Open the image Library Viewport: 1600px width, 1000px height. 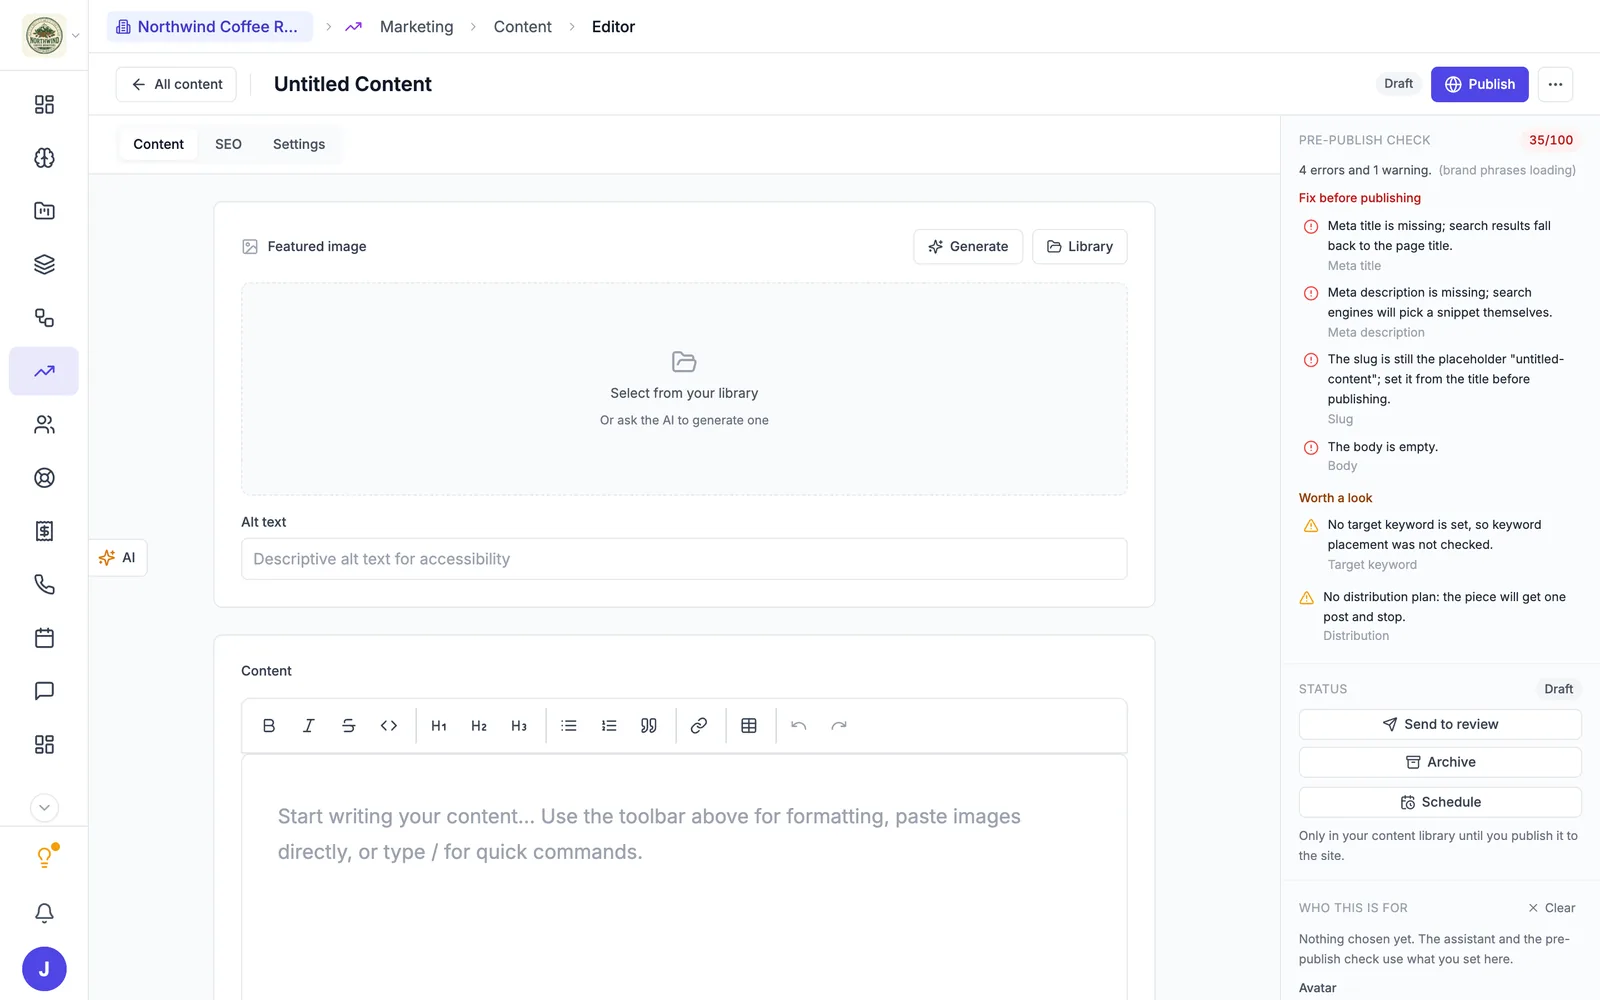1080,247
